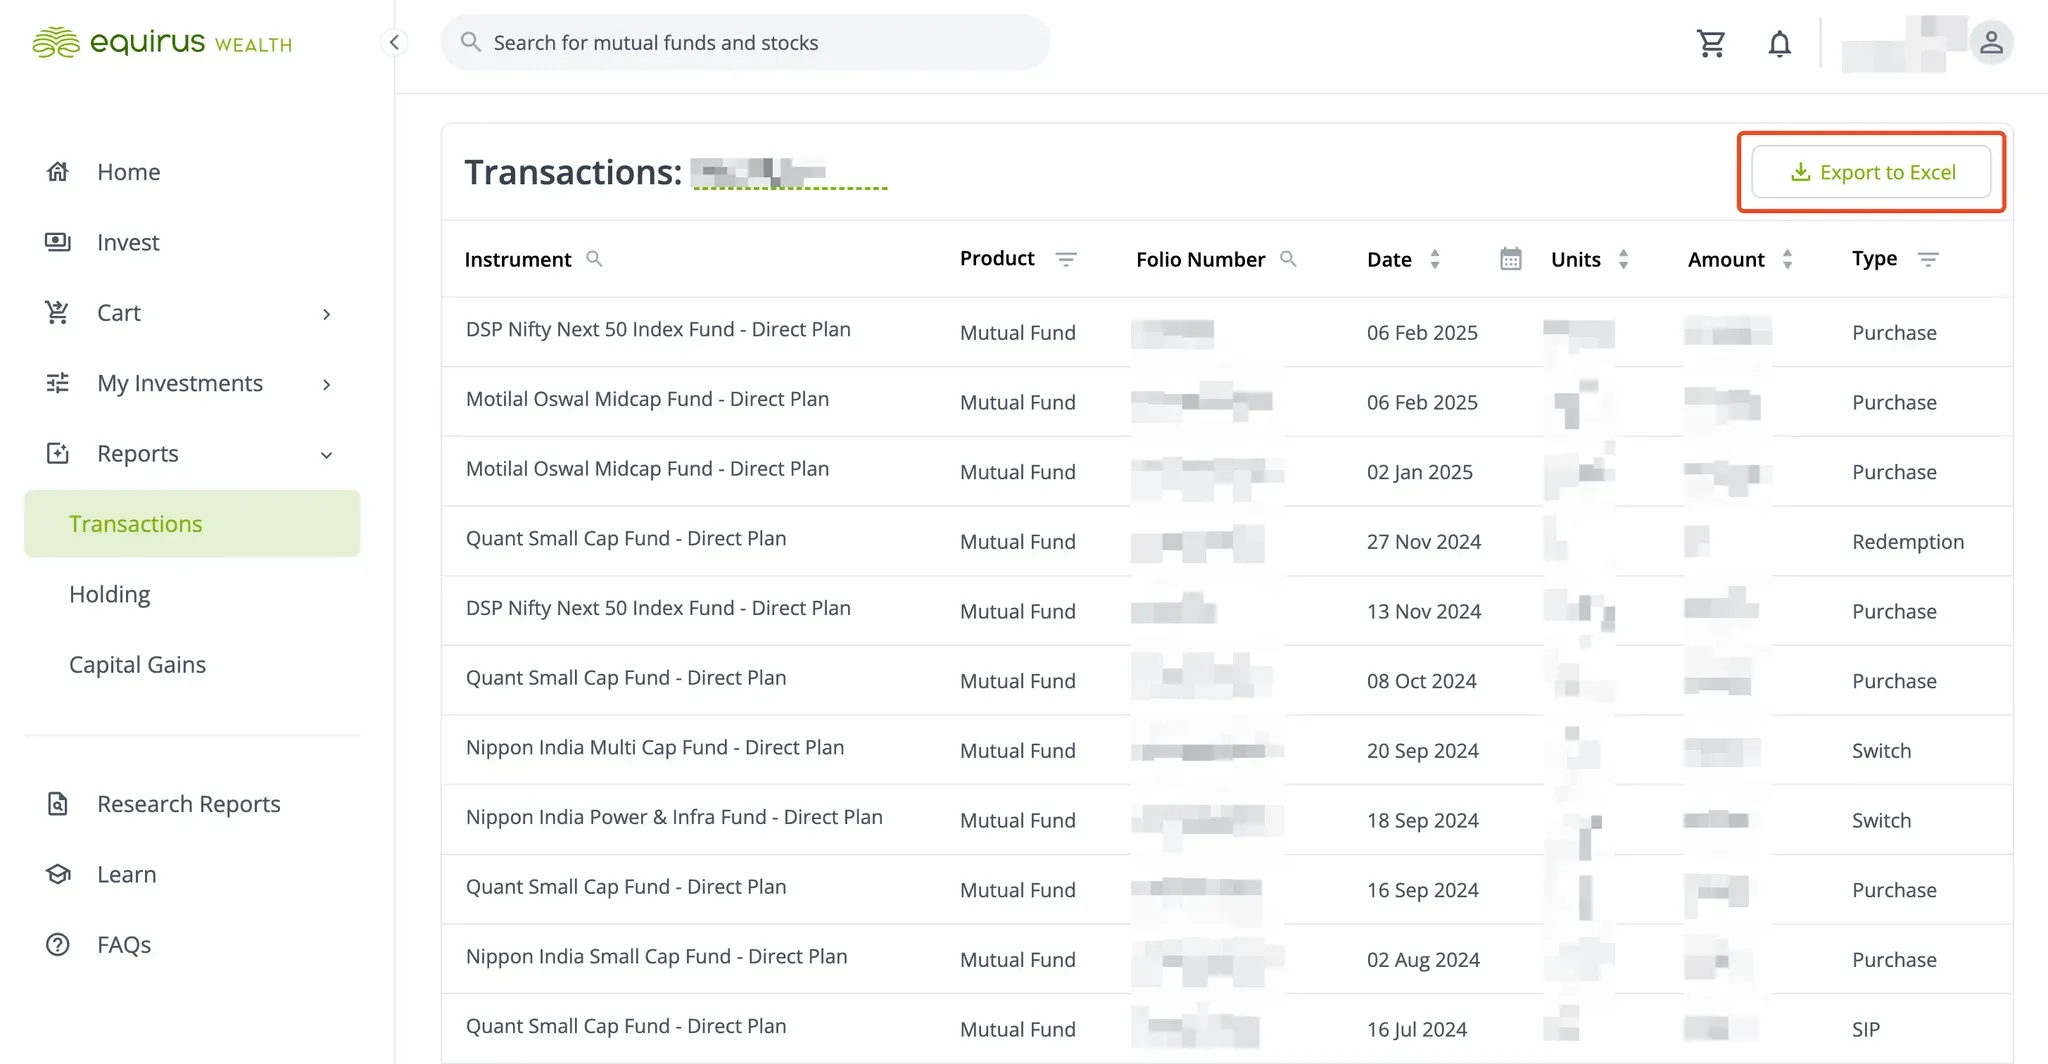Click the search box for mutual funds and stocks
This screenshot has height=1064, width=2048.
pyautogui.click(x=745, y=42)
